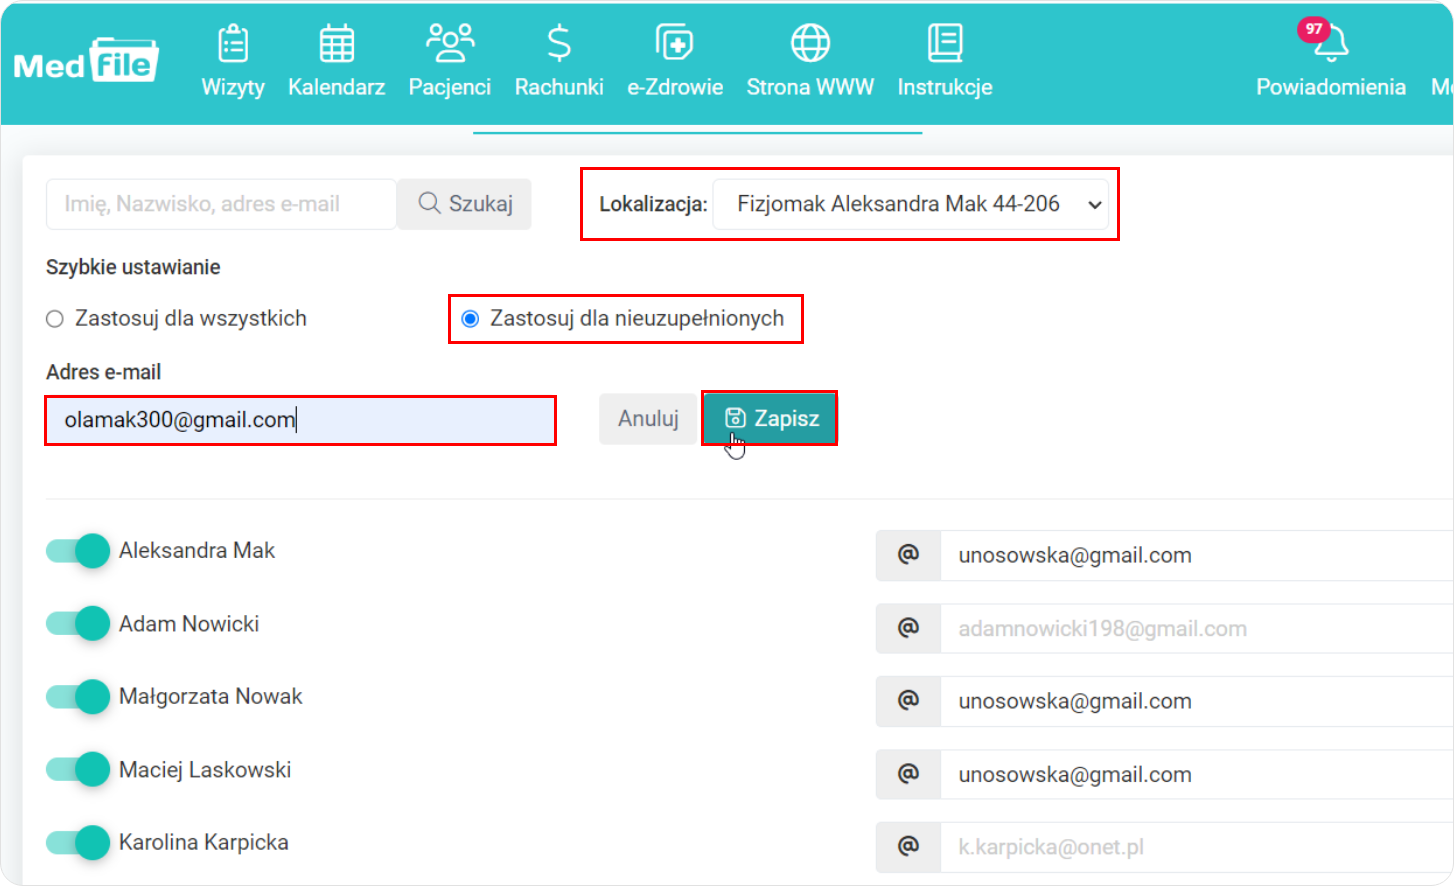Select Zastosuj dla nieuzupełnionych radio button
Image resolution: width=1454 pixels, height=886 pixels.
470,319
